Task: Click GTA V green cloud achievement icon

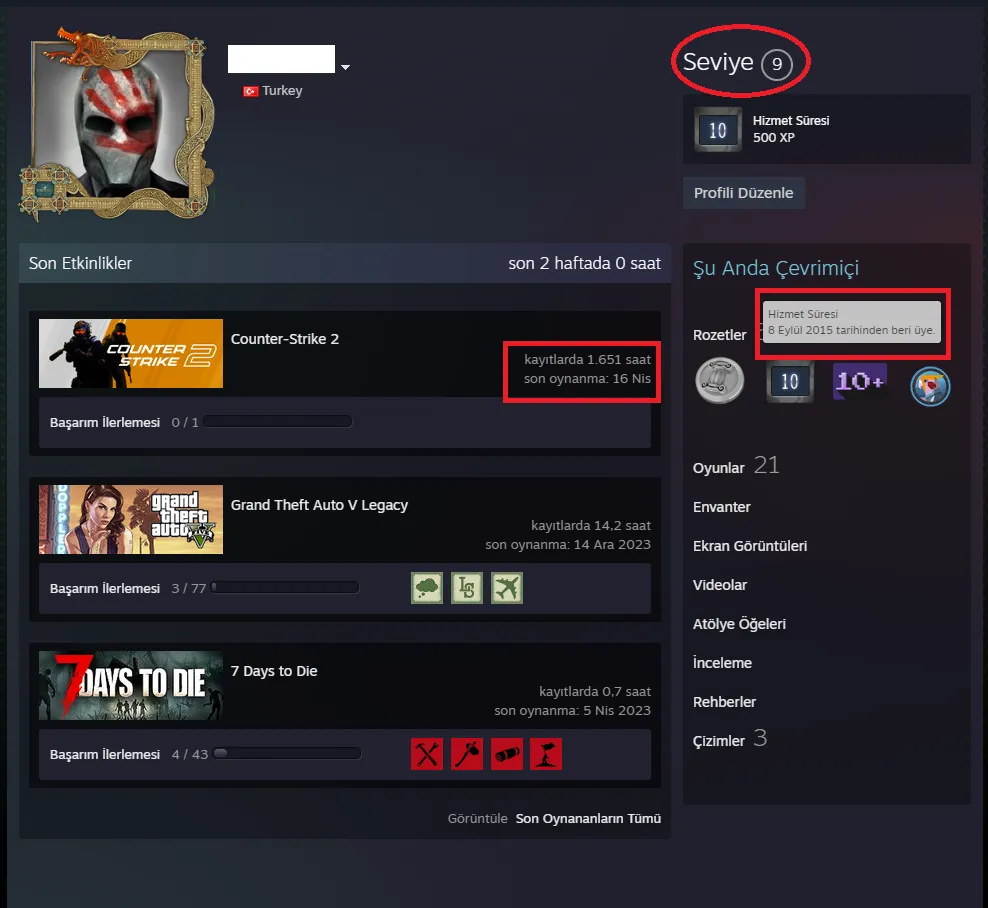Action: (x=427, y=588)
